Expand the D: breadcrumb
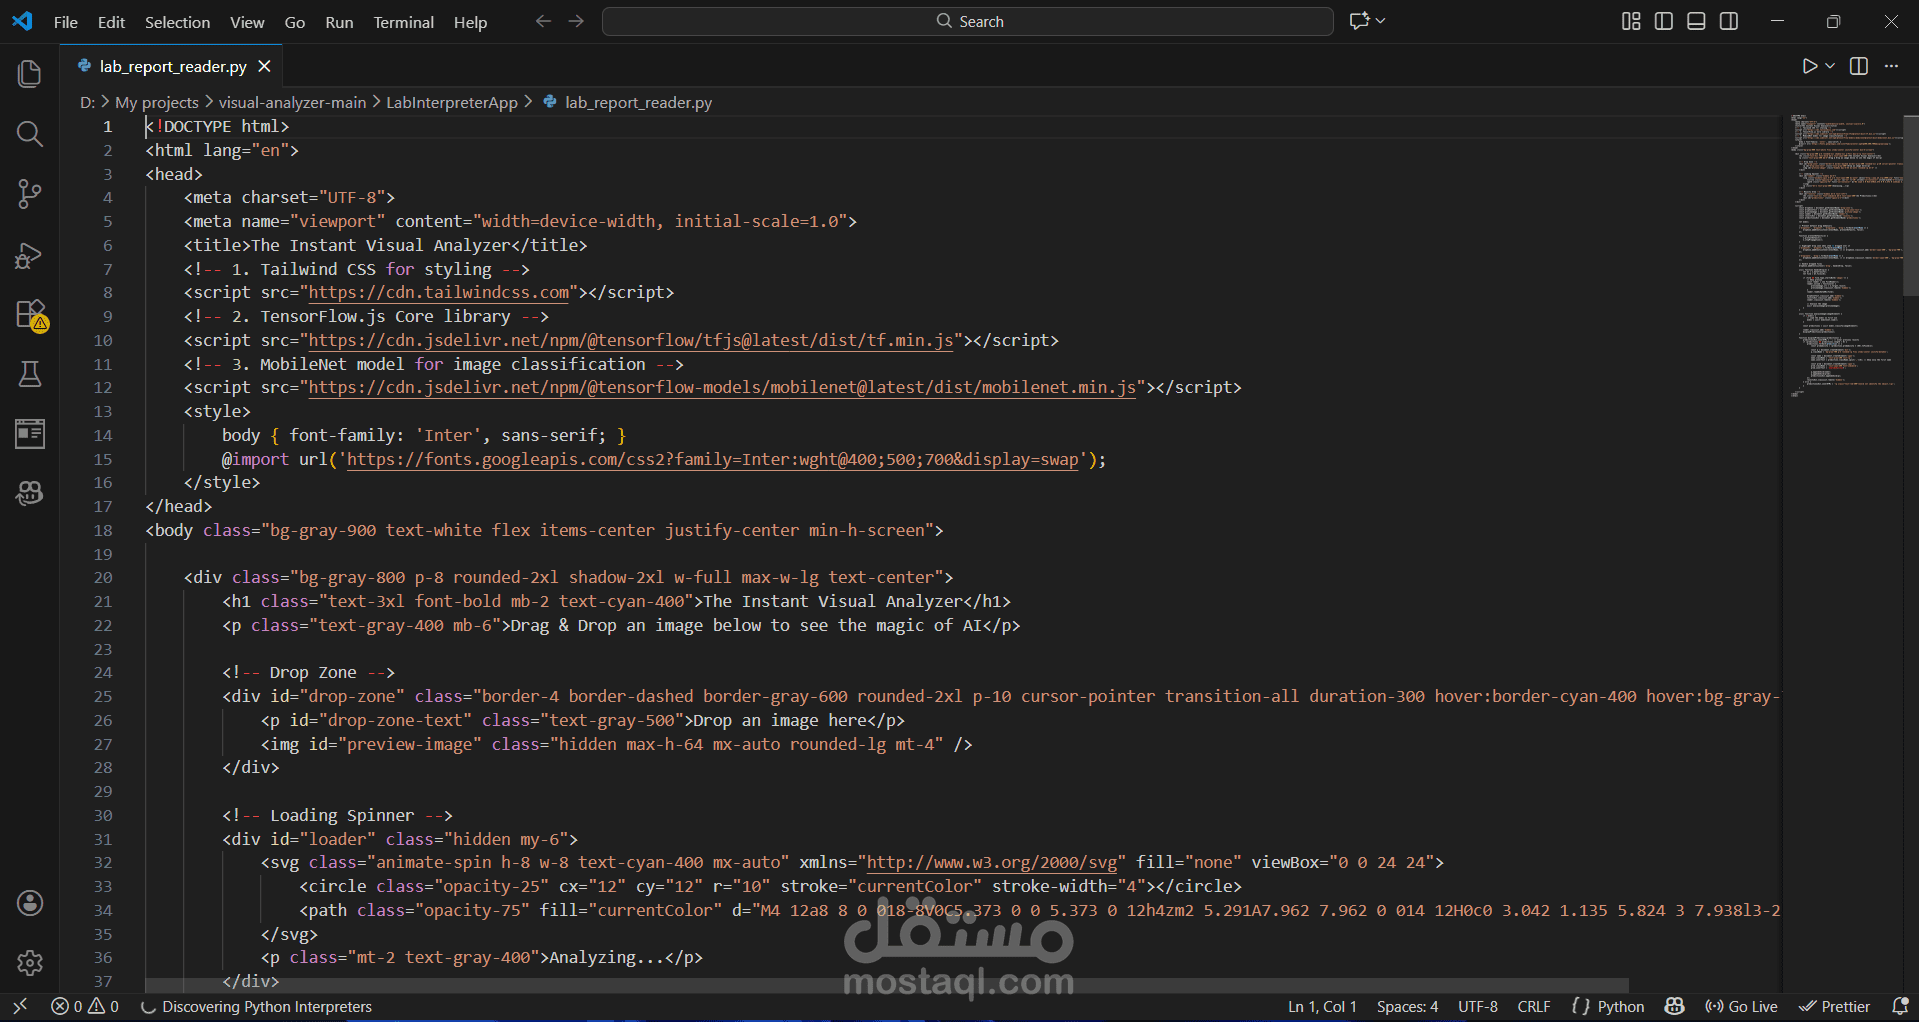1919x1022 pixels. pyautogui.click(x=88, y=102)
